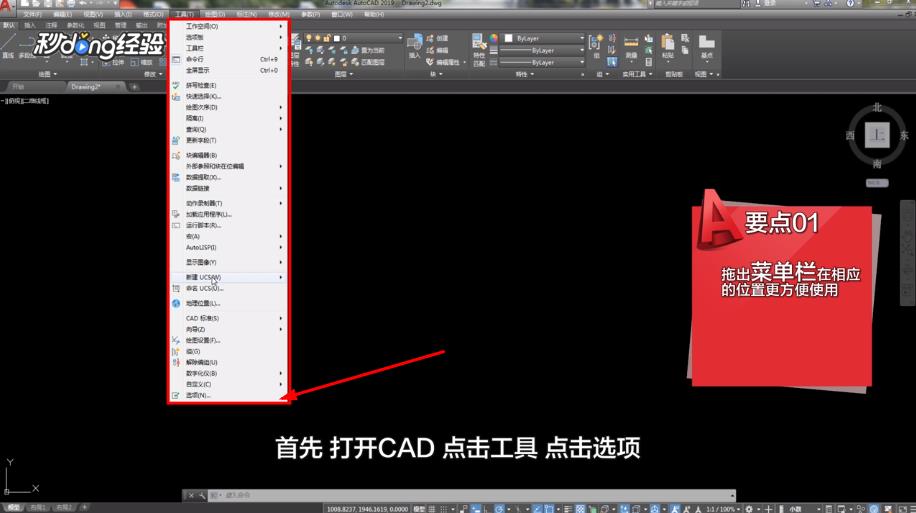
Task: Expand the 图层 panel title
Action: click(344, 74)
